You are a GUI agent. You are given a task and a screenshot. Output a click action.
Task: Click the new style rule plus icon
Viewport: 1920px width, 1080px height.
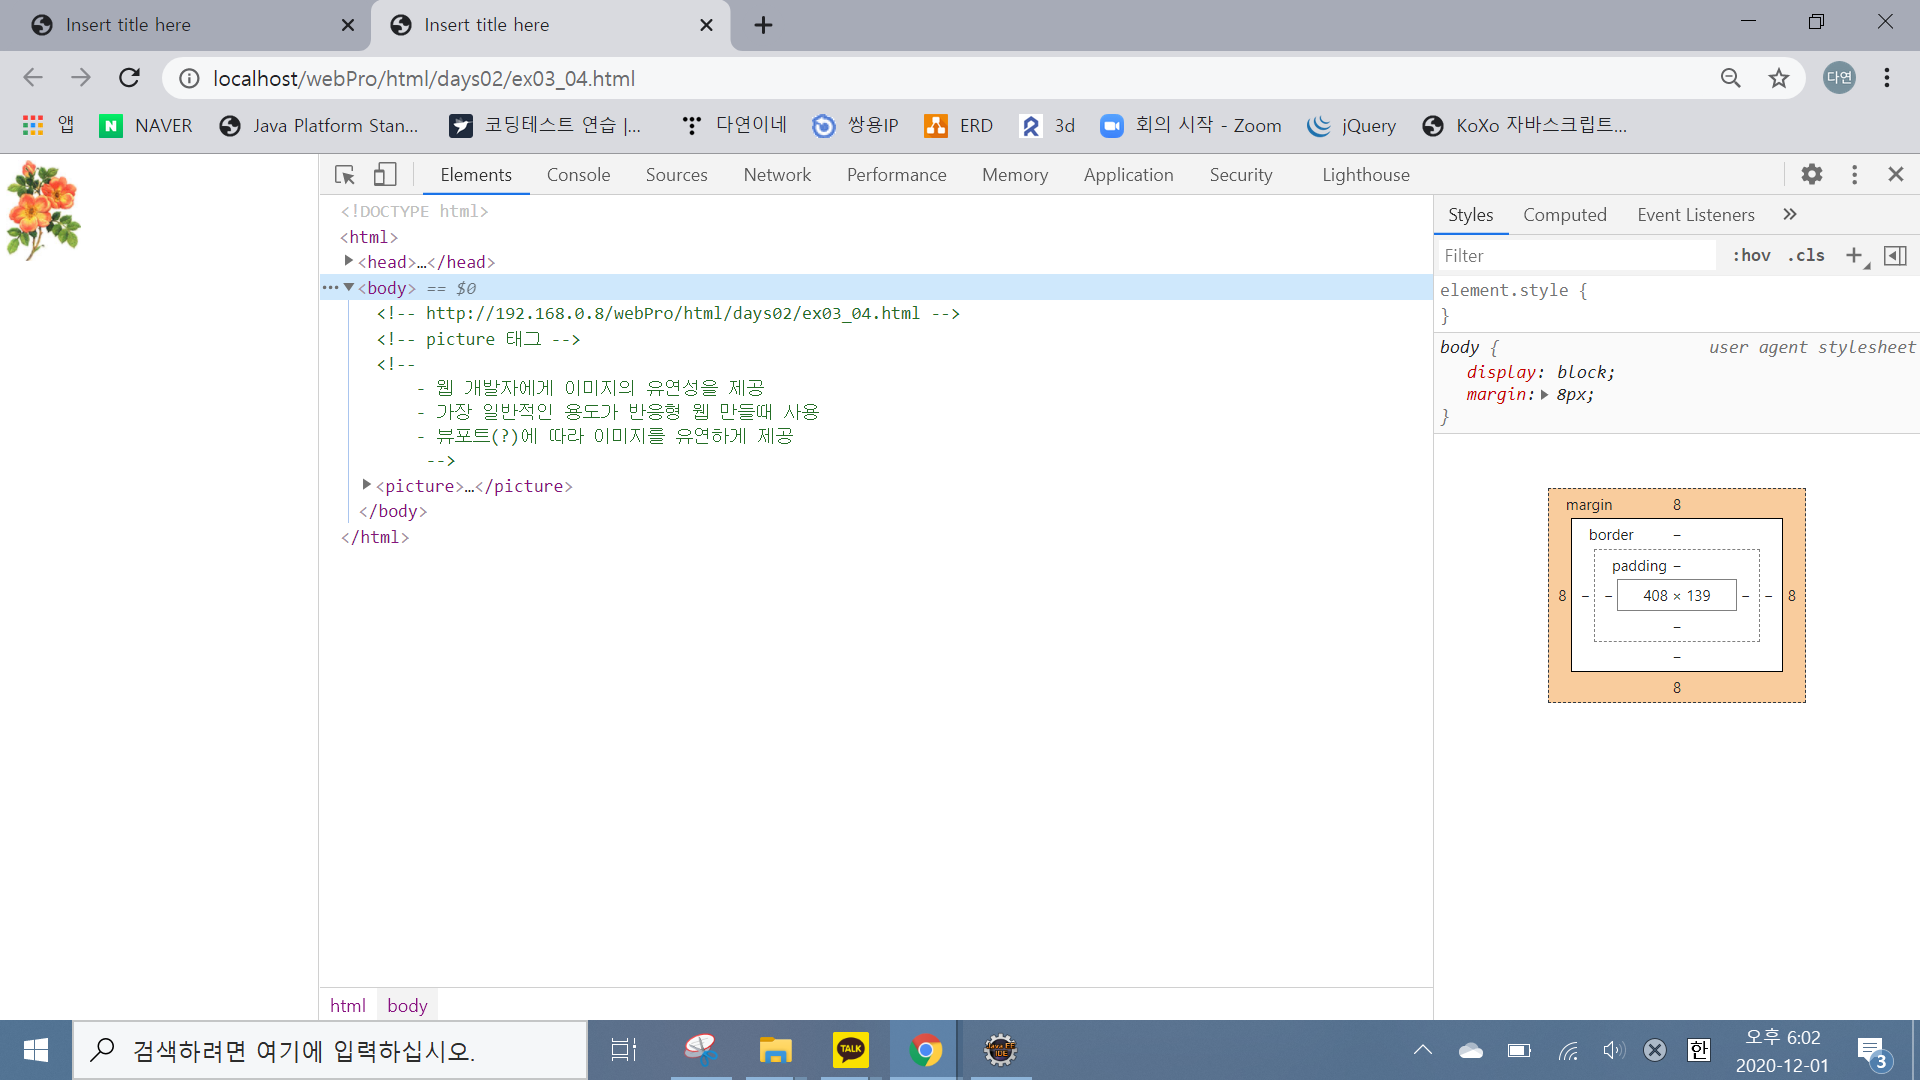point(1853,256)
